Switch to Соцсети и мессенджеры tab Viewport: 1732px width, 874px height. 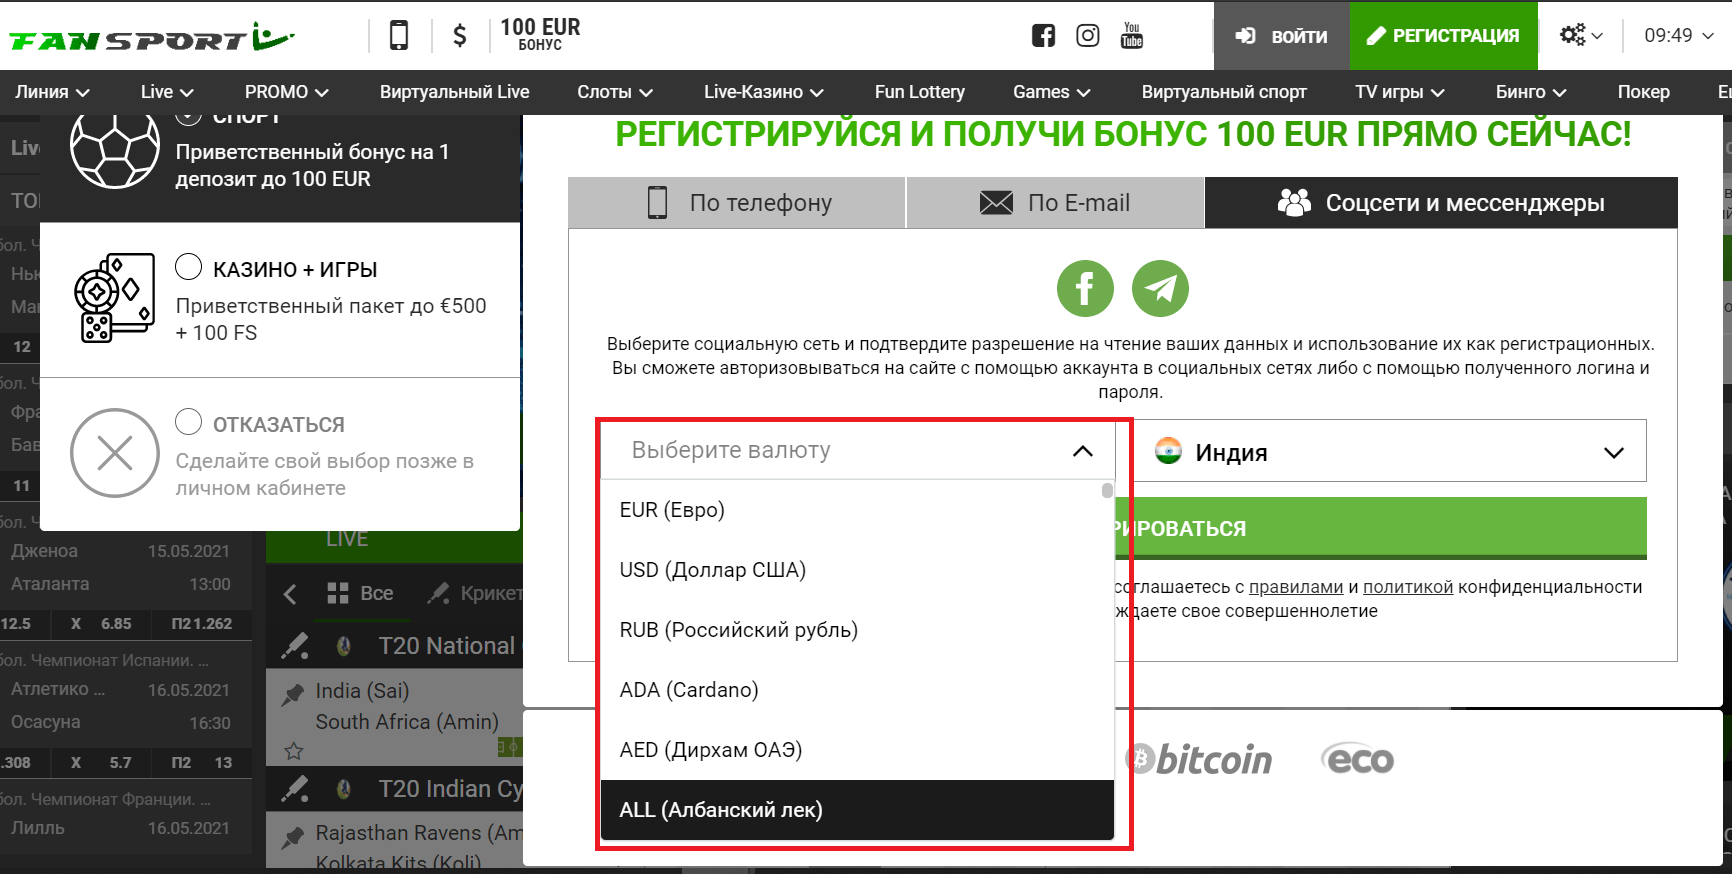(1441, 203)
